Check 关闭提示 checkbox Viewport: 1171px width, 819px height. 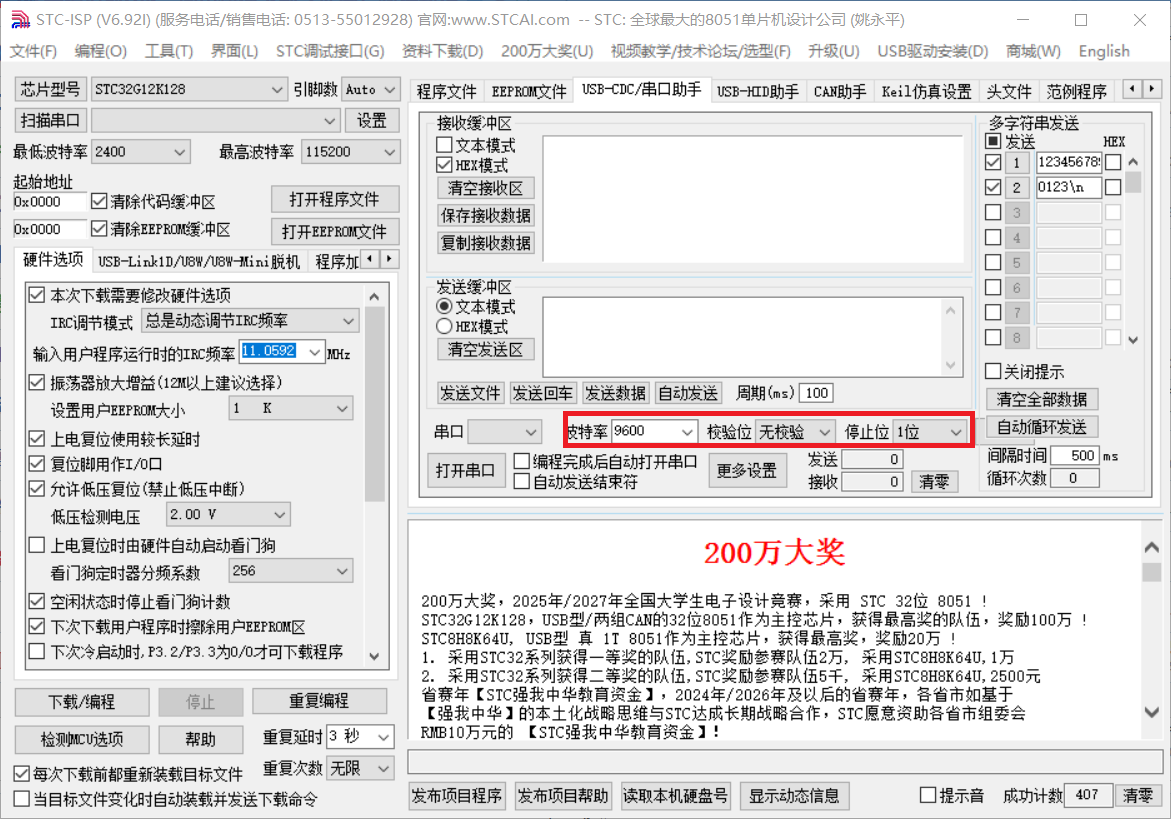[993, 371]
